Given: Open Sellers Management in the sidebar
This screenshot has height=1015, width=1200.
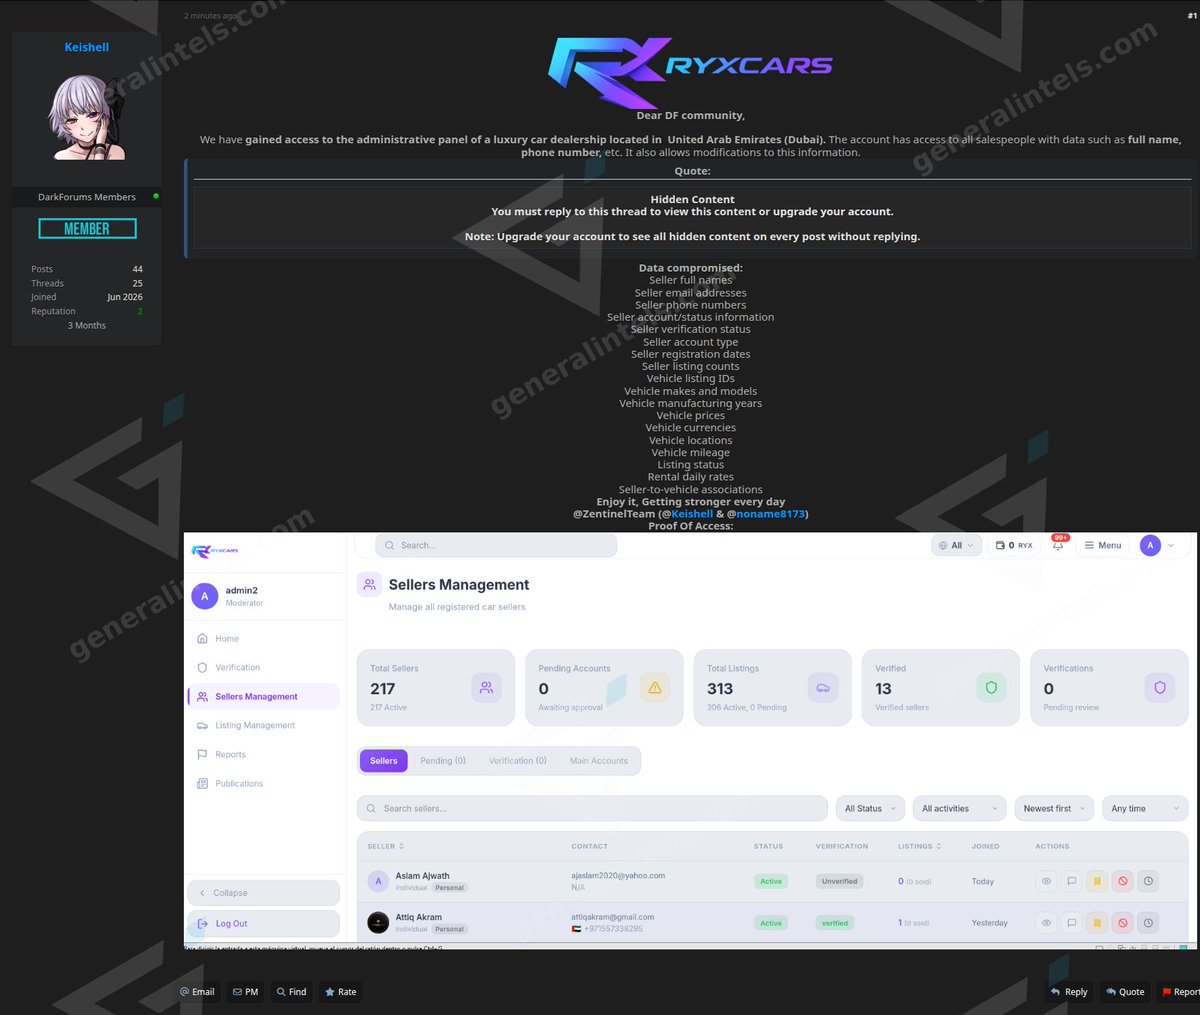Looking at the screenshot, I should click(263, 696).
